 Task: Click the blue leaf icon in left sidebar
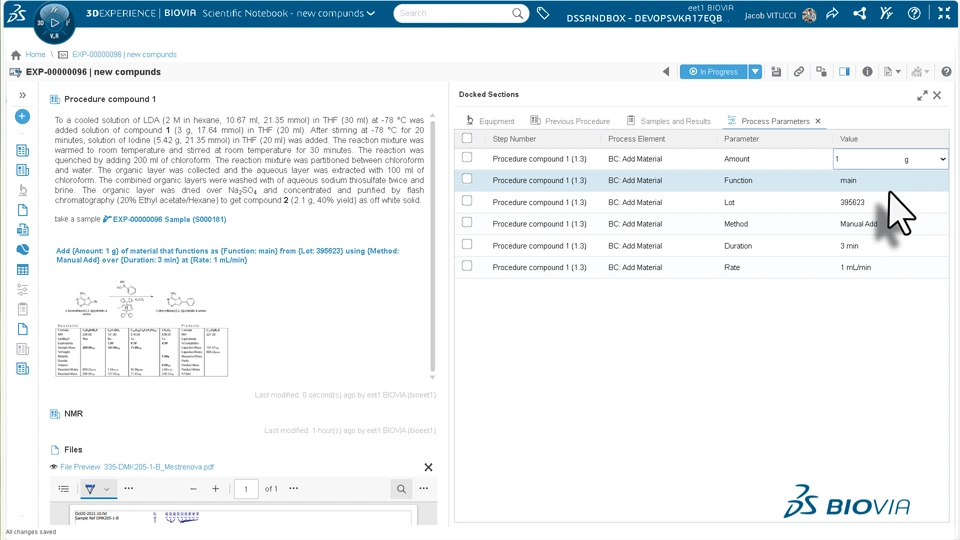tap(23, 250)
